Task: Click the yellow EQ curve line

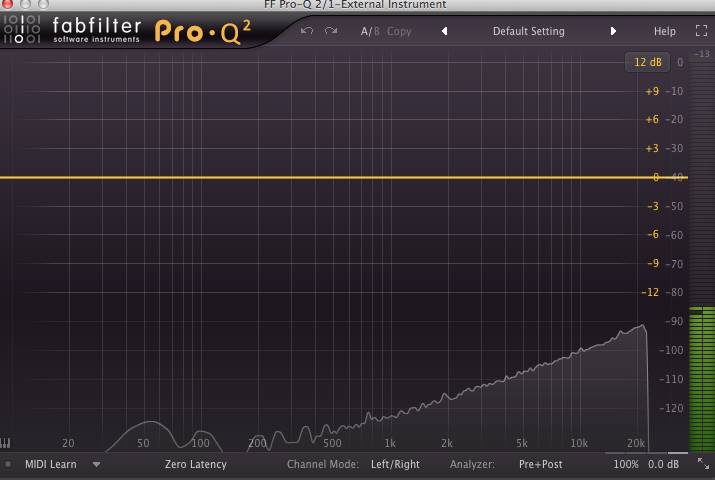Action: [300, 177]
